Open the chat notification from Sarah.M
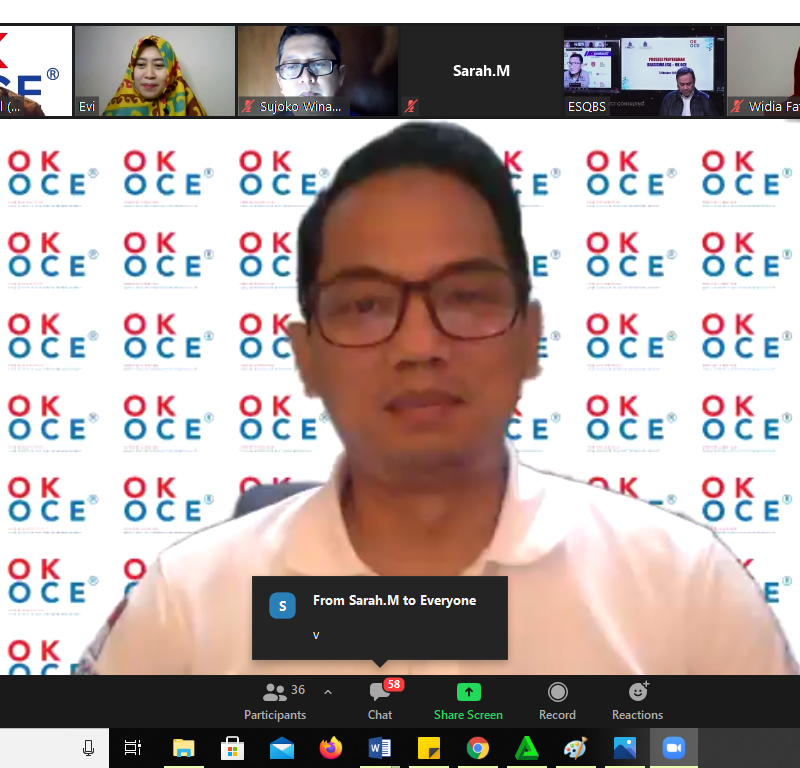This screenshot has width=800, height=768. (x=380, y=617)
